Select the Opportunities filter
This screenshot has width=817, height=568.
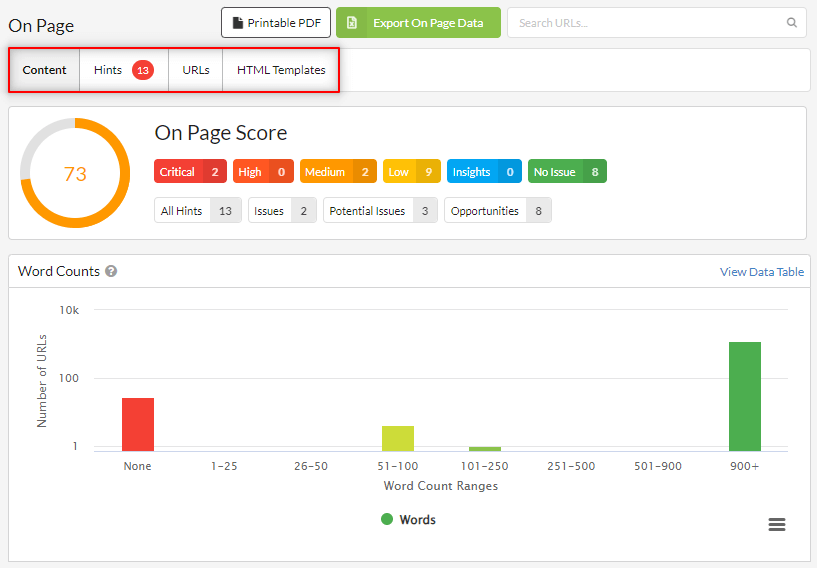click(x=498, y=211)
